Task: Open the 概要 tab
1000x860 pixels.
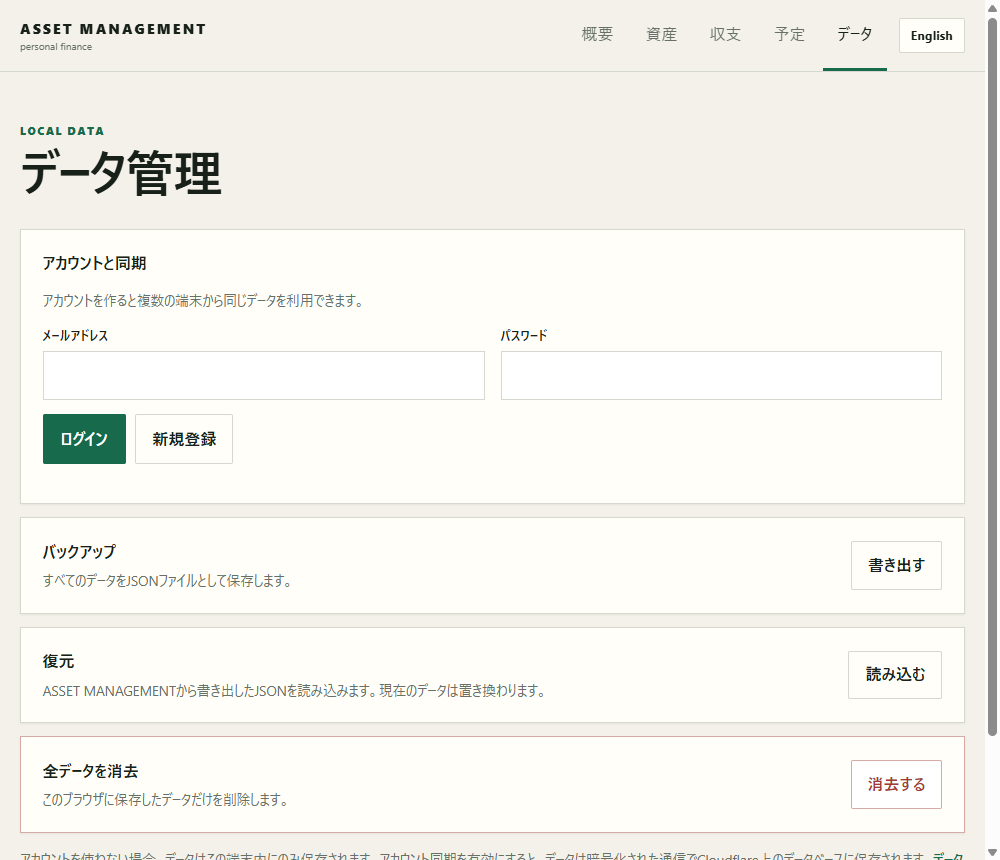Action: point(597,34)
